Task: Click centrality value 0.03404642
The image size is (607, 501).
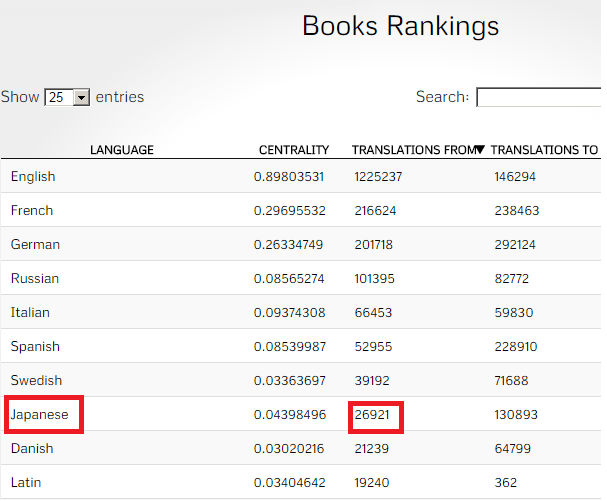Action: [x=290, y=483]
